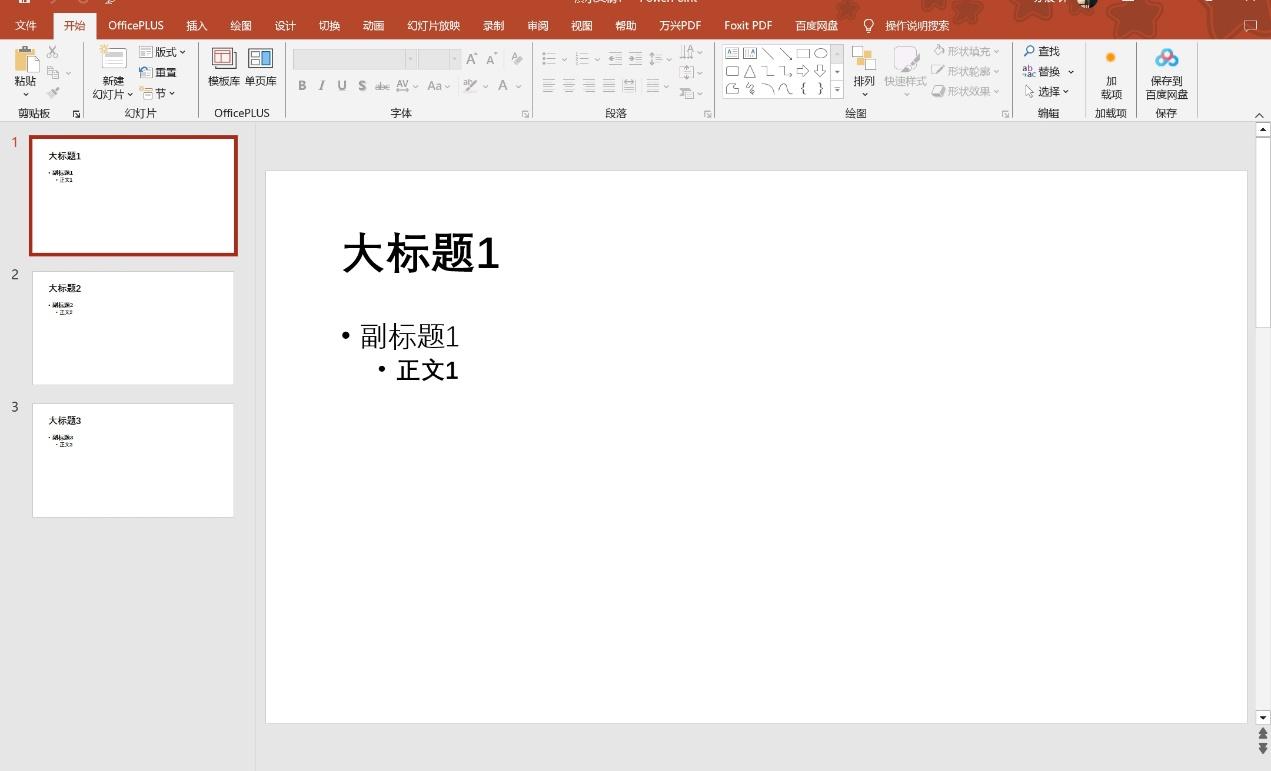Click the Reset (重置) slide button

point(158,72)
